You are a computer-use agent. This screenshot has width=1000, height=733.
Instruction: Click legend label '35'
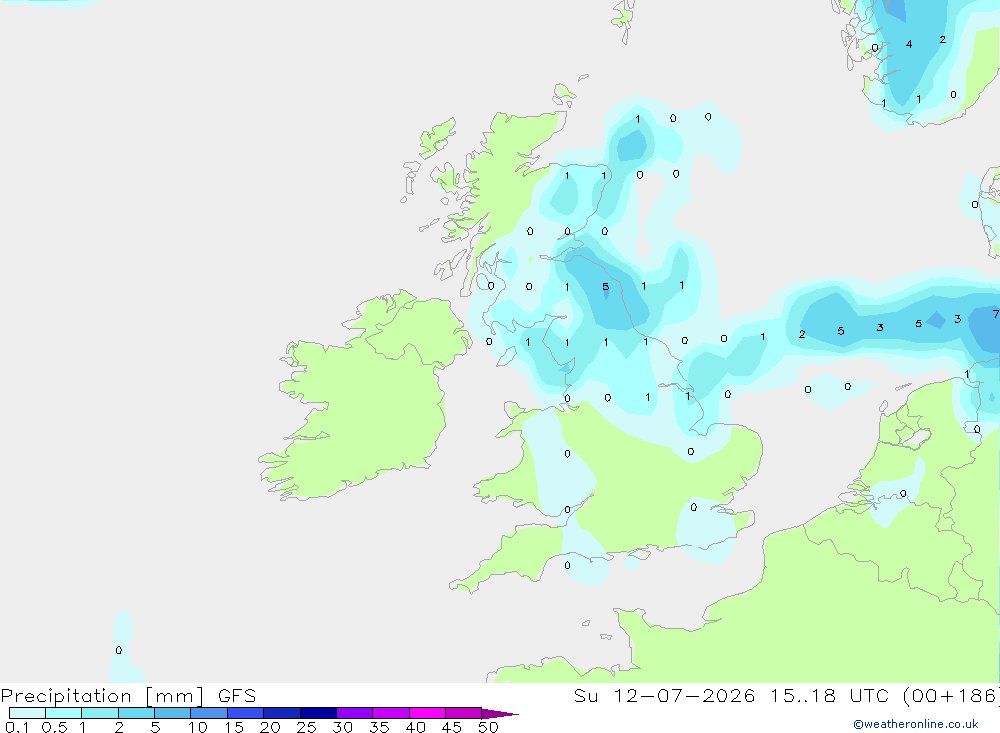[379, 727]
